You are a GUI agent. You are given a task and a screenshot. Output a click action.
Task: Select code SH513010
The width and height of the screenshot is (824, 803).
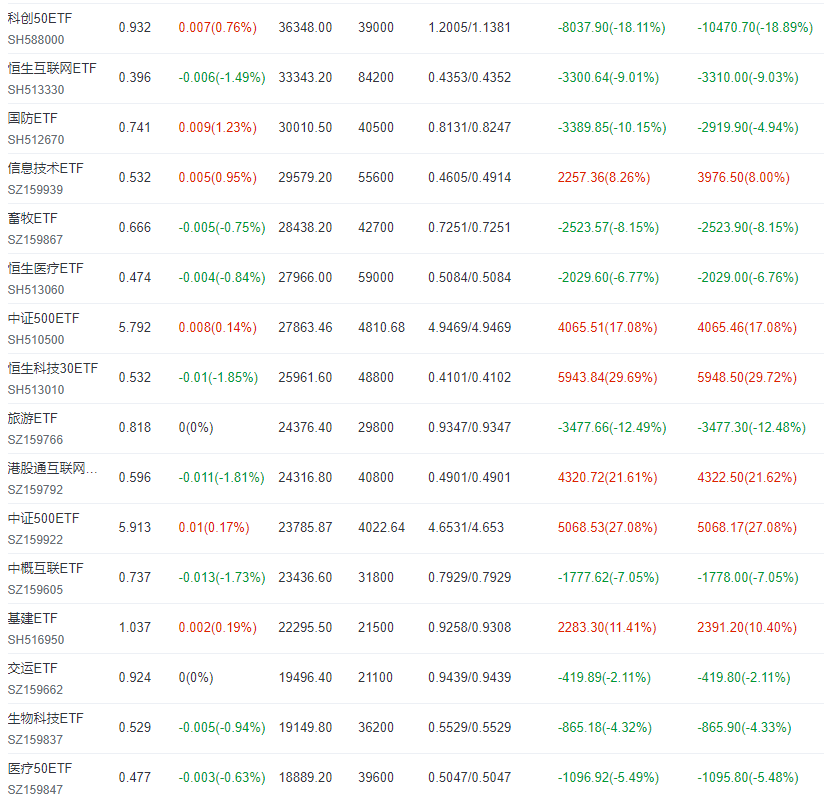click(36, 390)
